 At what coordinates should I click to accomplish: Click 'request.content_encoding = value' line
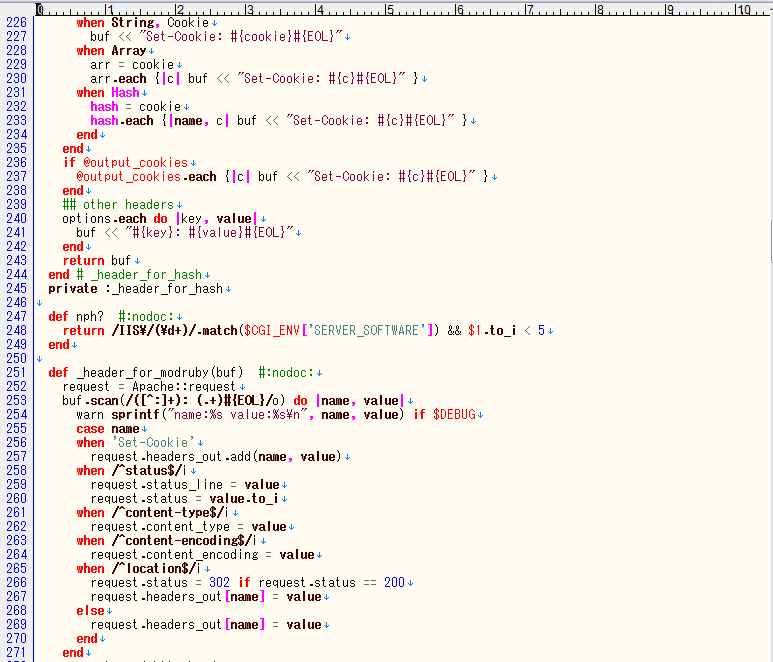pyautogui.click(x=203, y=555)
